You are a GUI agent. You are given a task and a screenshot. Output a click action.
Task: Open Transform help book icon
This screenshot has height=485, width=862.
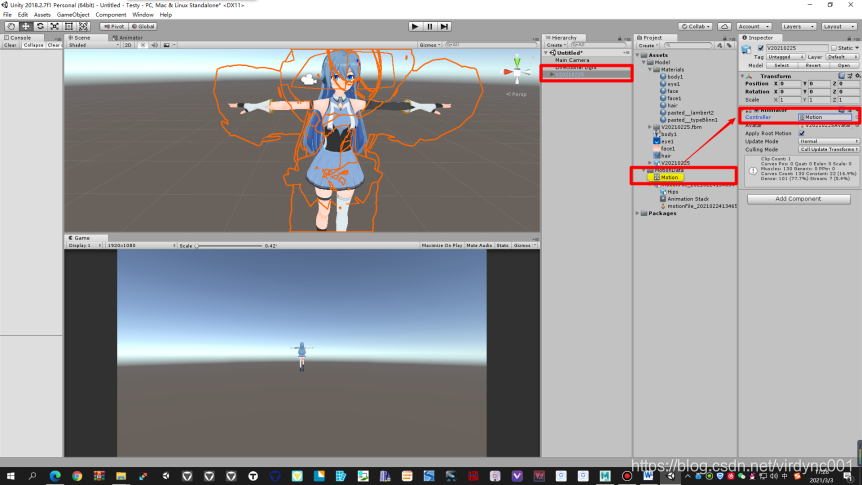(842, 76)
